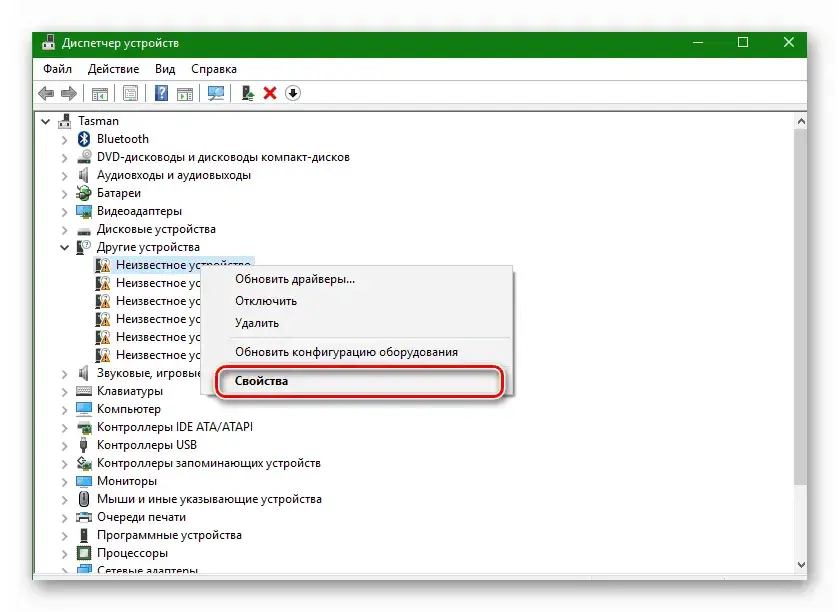The image size is (839, 612).
Task: Open the Файл menu
Action: pos(57,69)
